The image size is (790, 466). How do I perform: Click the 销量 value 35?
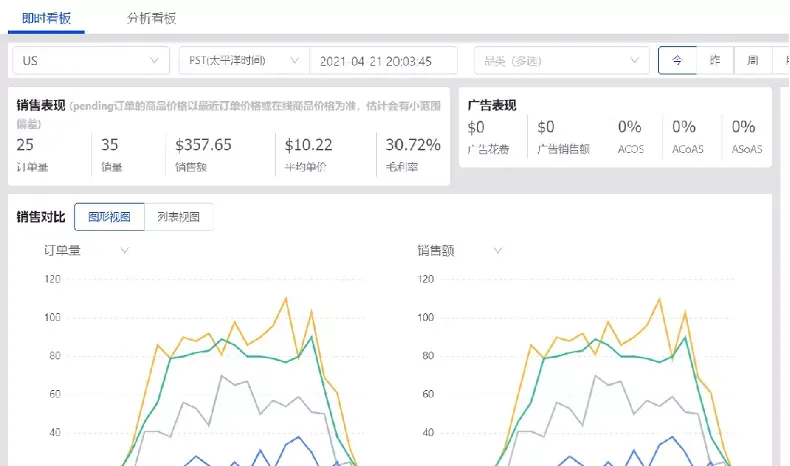(x=109, y=145)
